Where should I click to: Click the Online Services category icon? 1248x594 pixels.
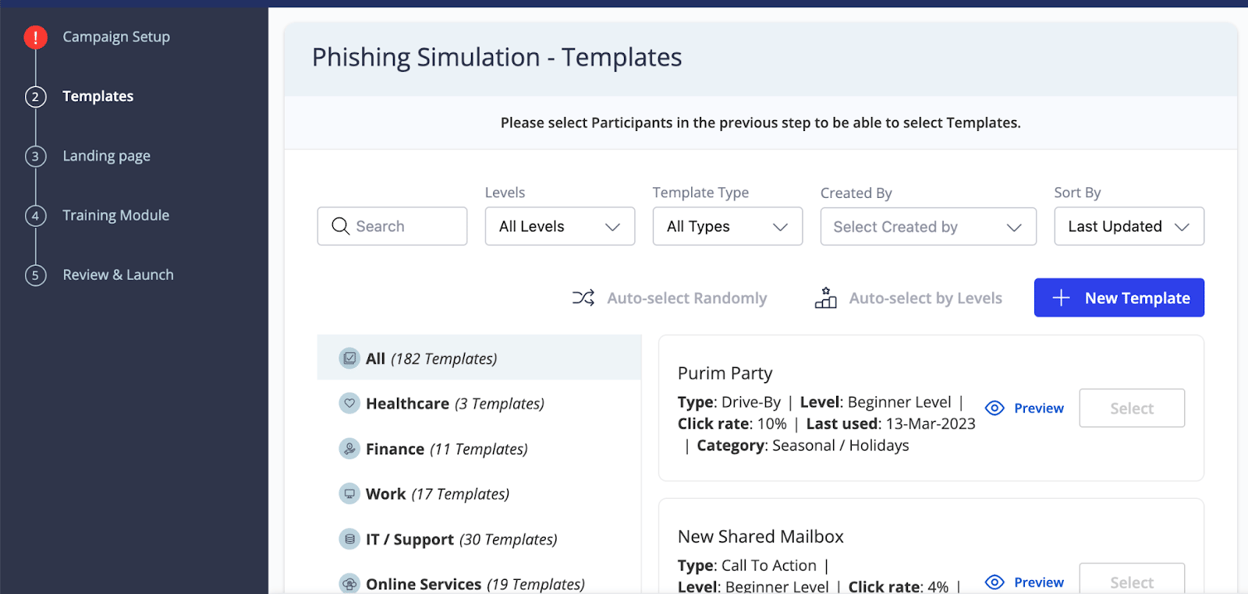click(x=349, y=584)
